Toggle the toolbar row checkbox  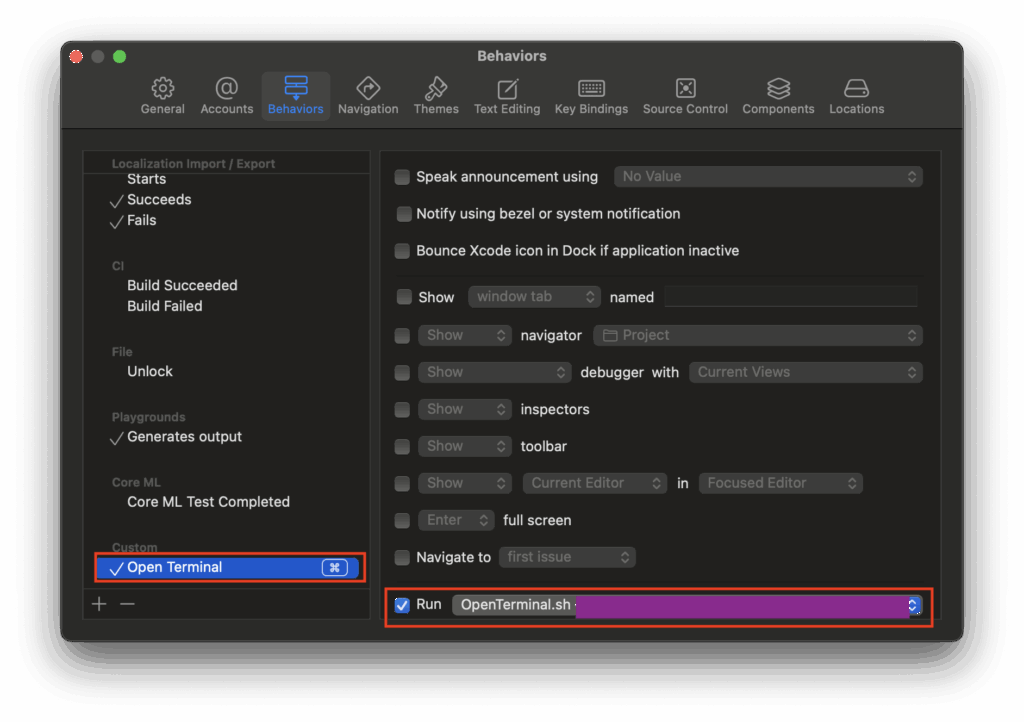point(402,447)
